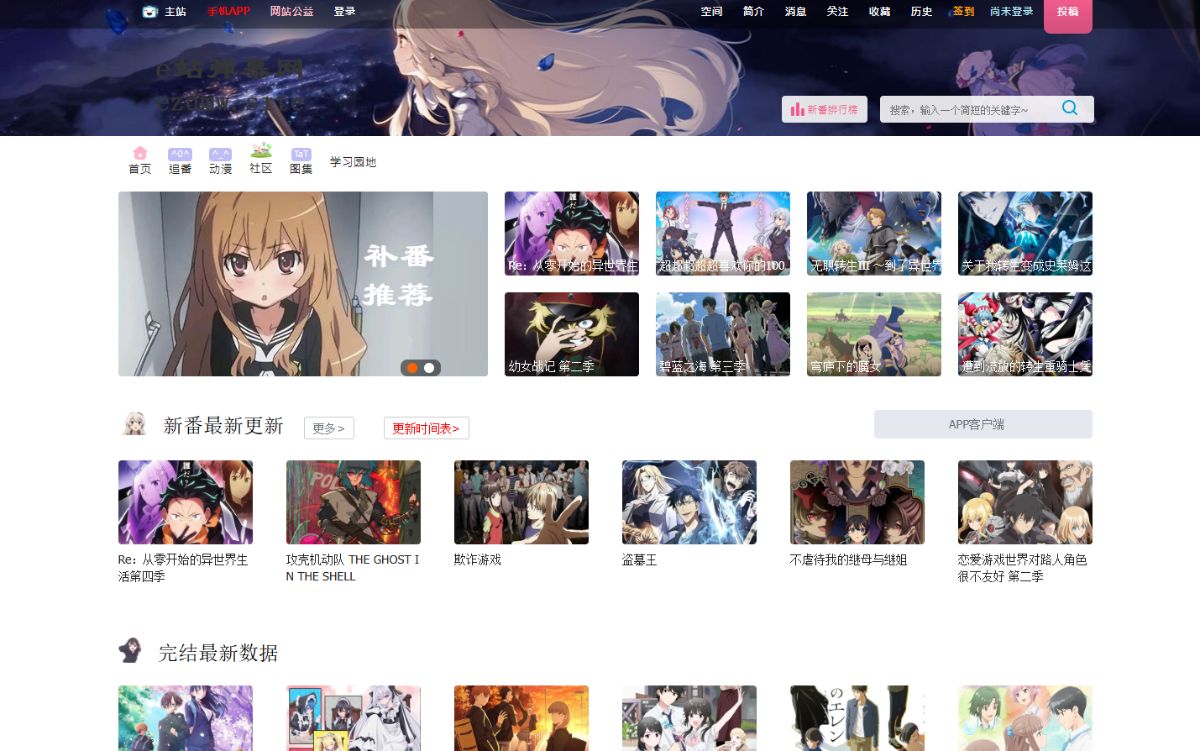
Task: Select the orange carousel indicator dot
Action: point(412,368)
